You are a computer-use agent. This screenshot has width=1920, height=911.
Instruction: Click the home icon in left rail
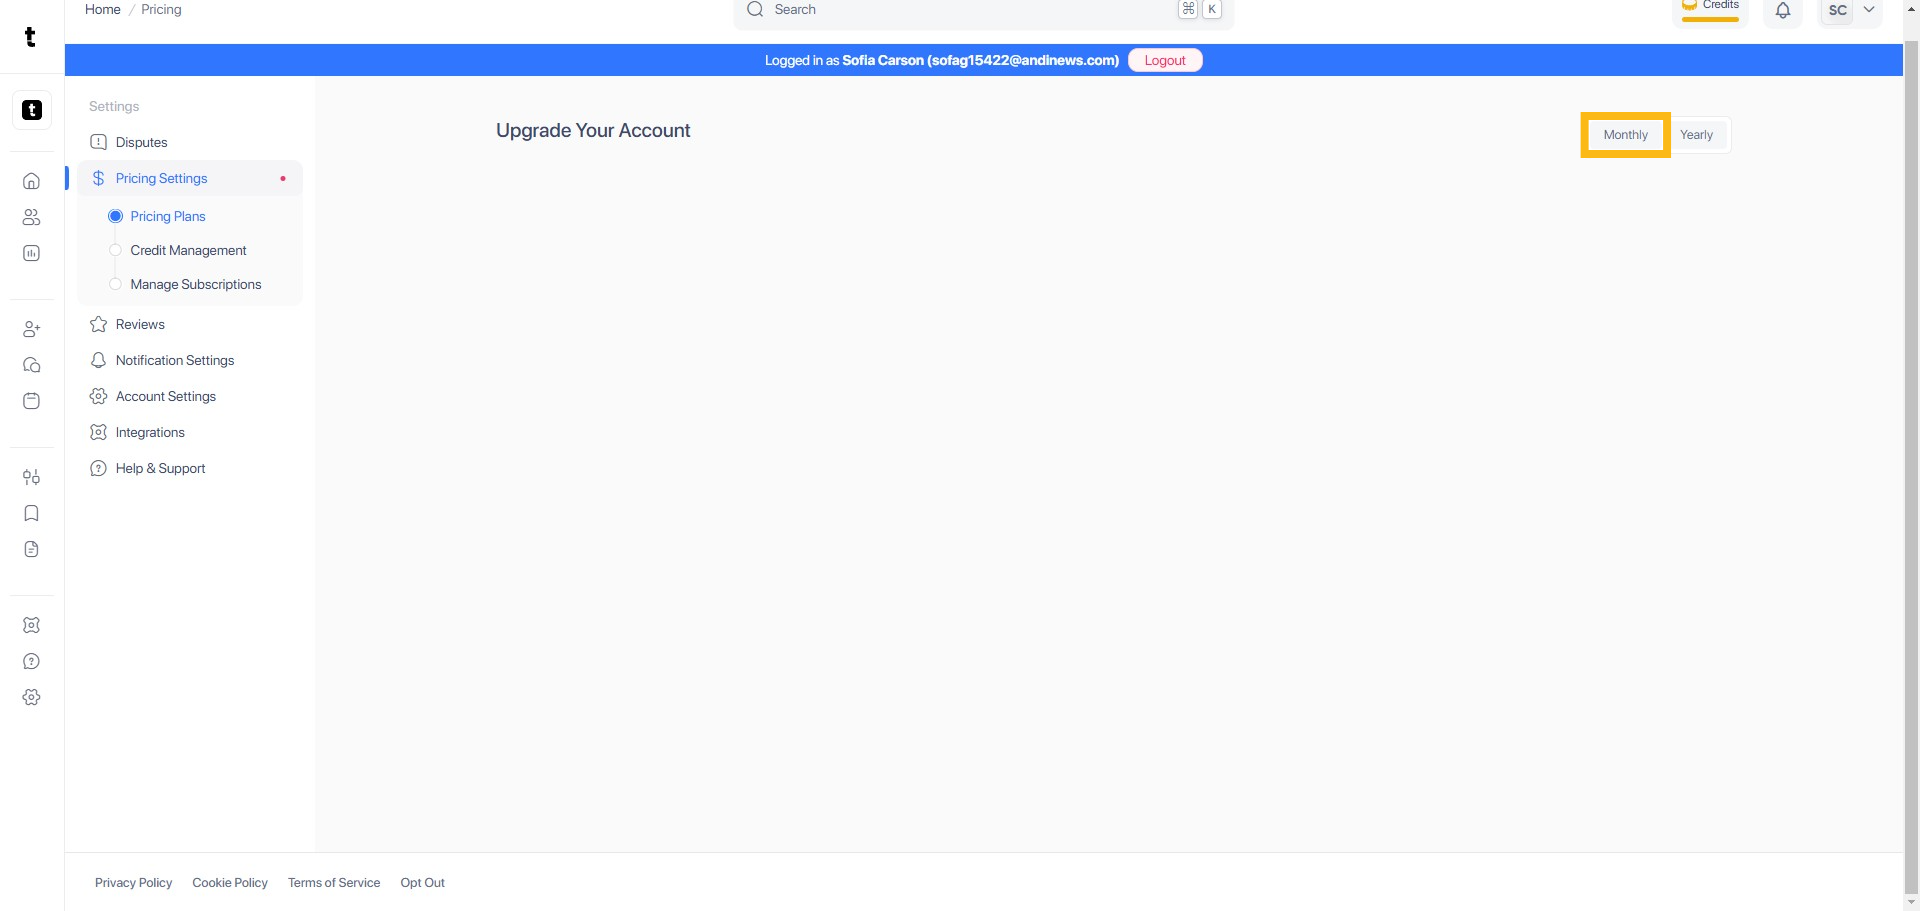[31, 181]
